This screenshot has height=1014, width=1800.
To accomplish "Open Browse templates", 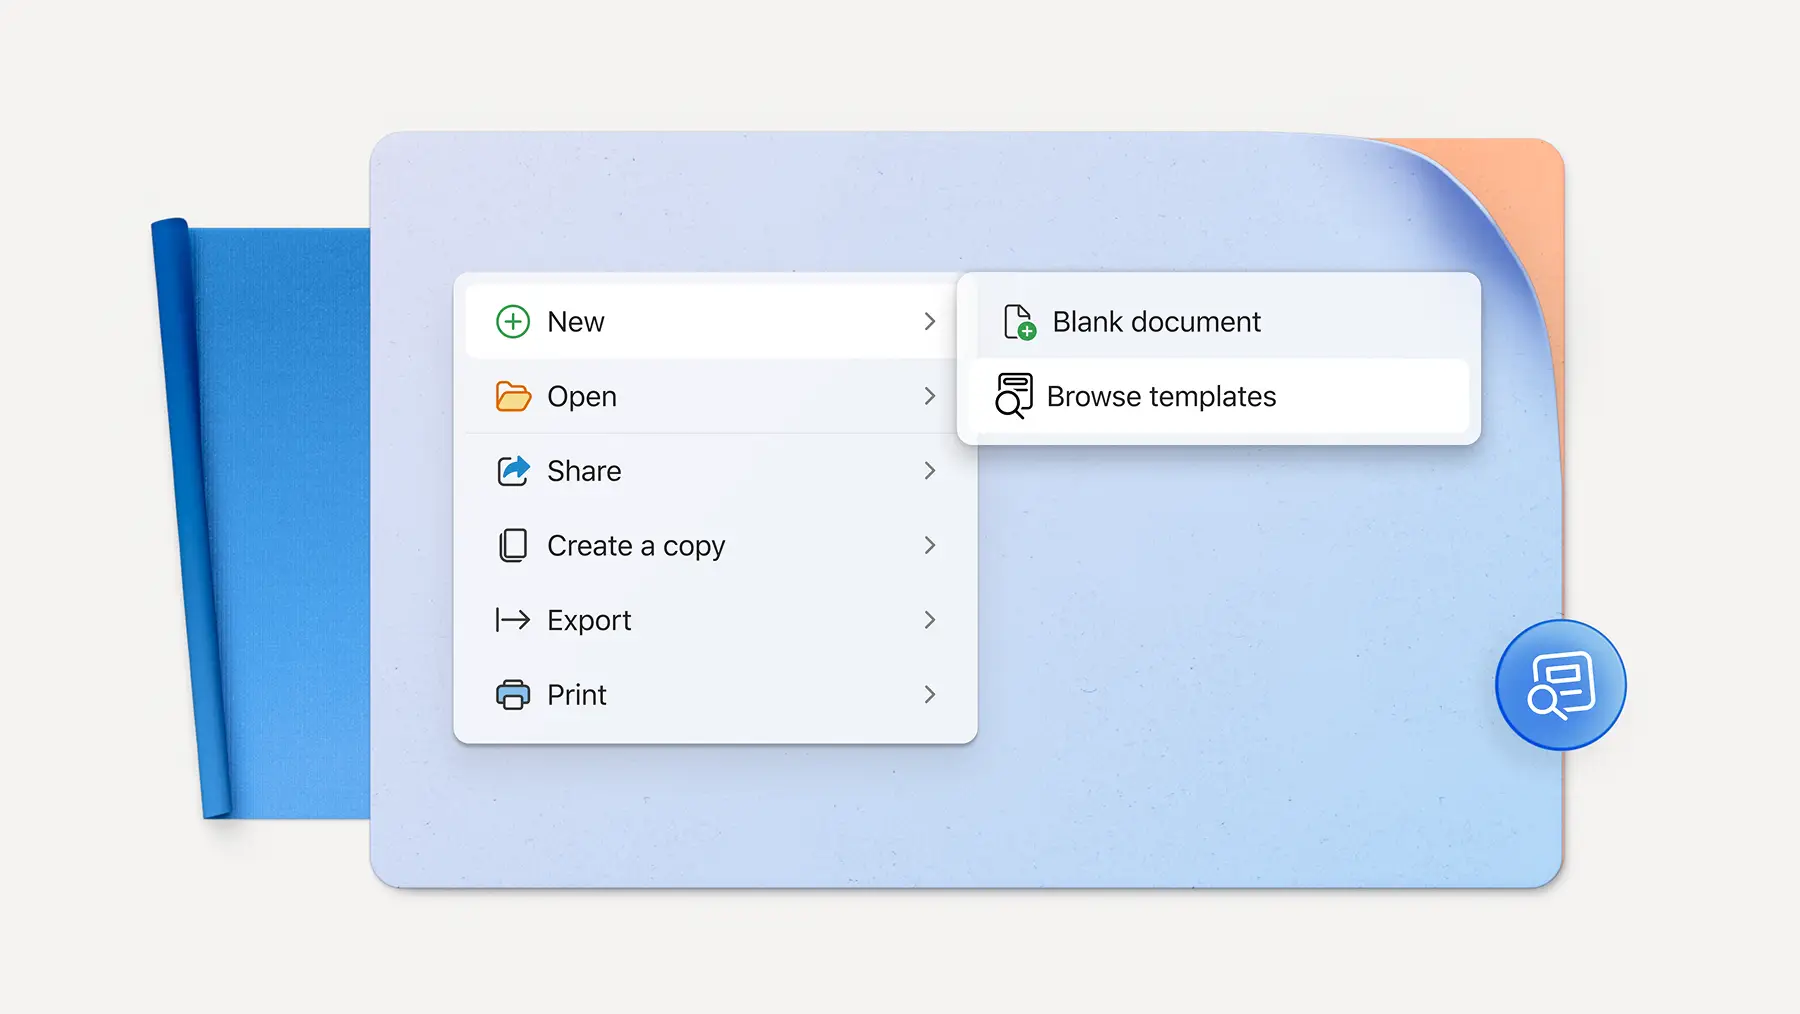I will pos(1161,396).
